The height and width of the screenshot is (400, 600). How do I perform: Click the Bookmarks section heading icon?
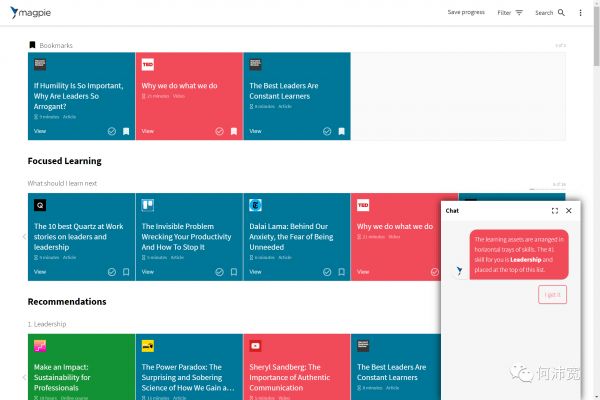click(32, 45)
